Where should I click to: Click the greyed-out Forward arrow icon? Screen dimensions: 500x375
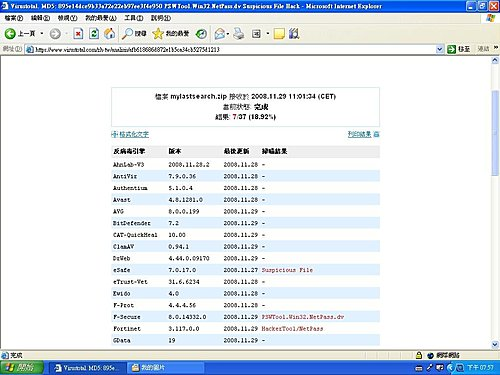55,34
